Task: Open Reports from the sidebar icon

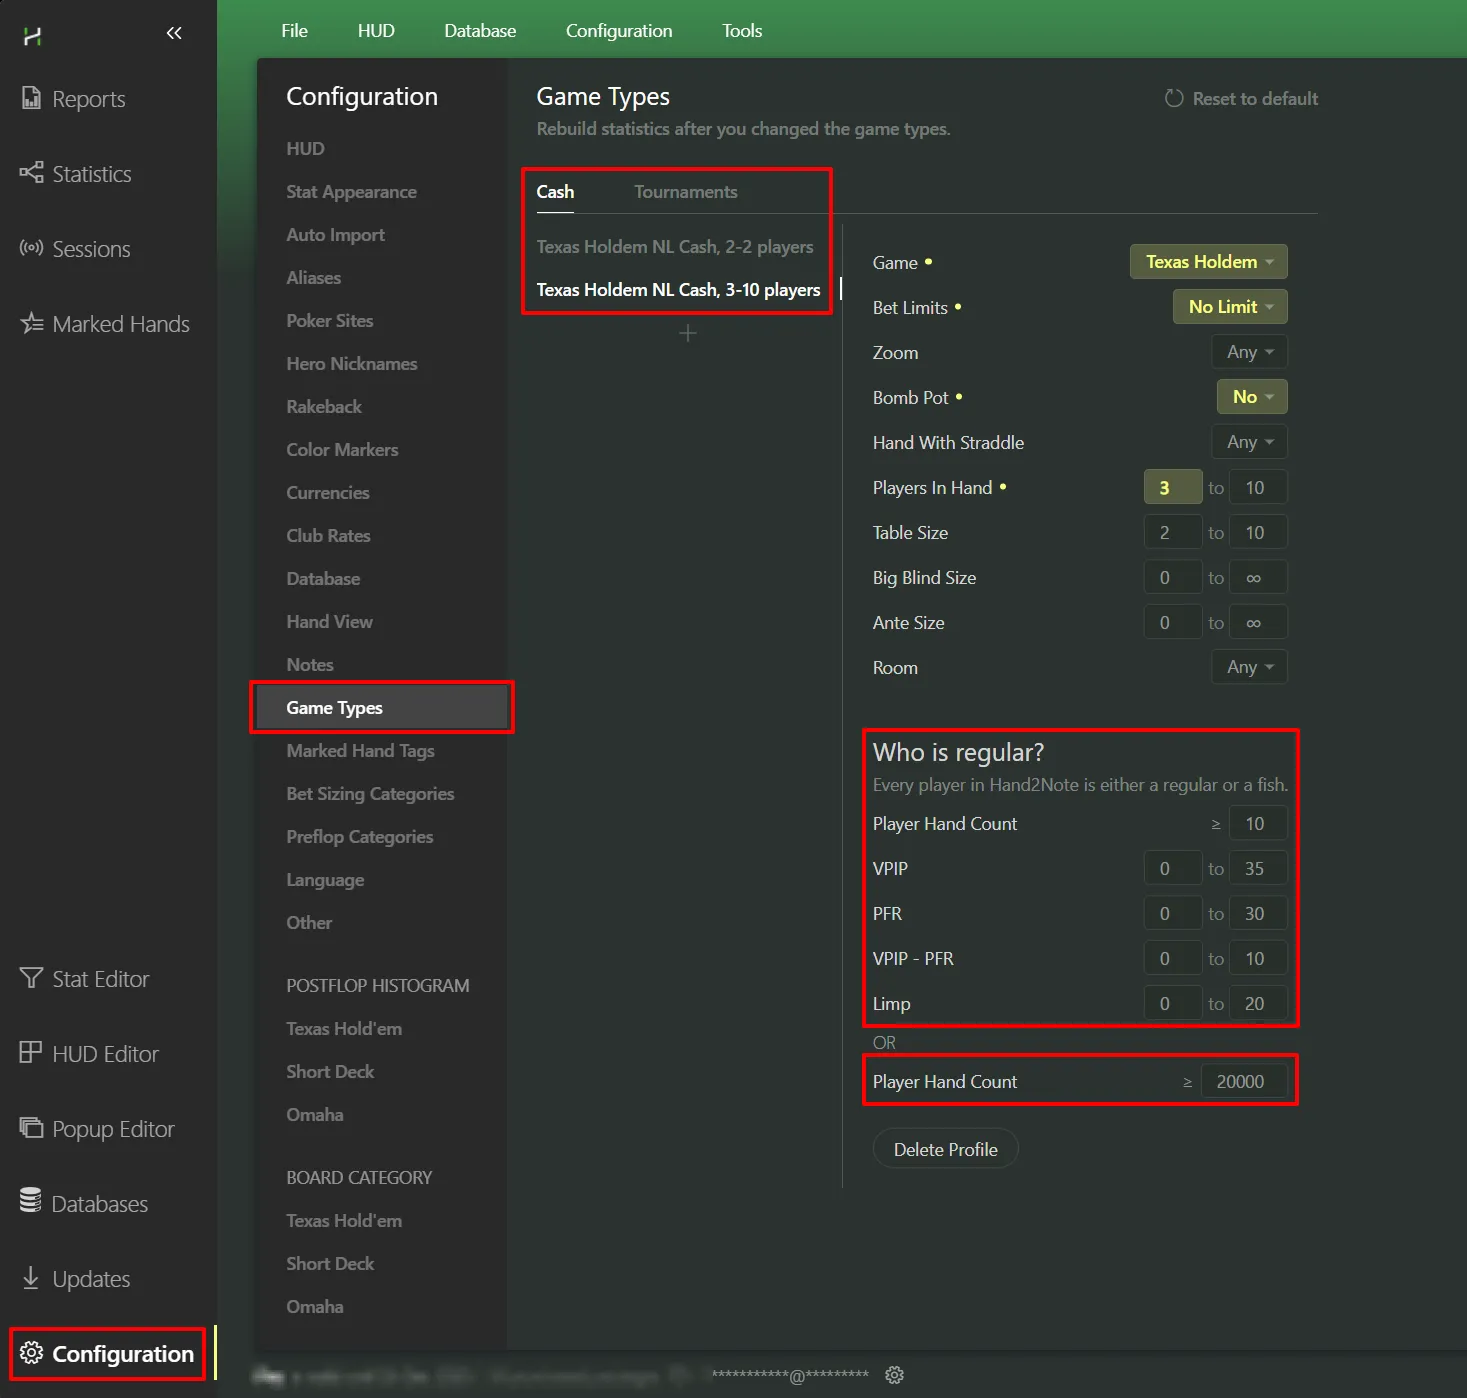Action: [x=31, y=98]
